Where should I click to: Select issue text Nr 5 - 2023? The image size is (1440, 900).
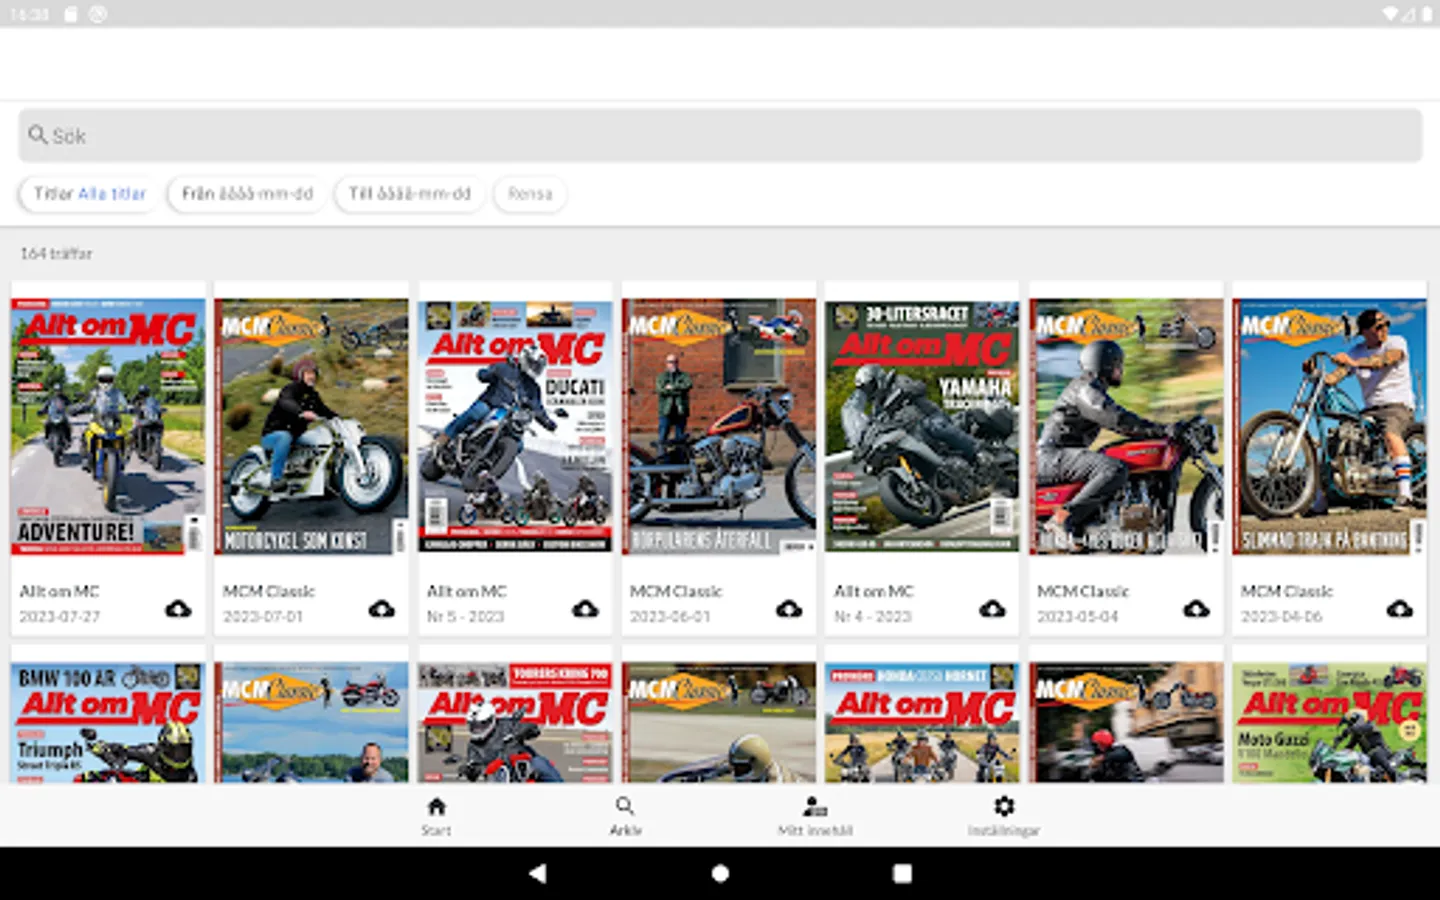[x=466, y=616]
